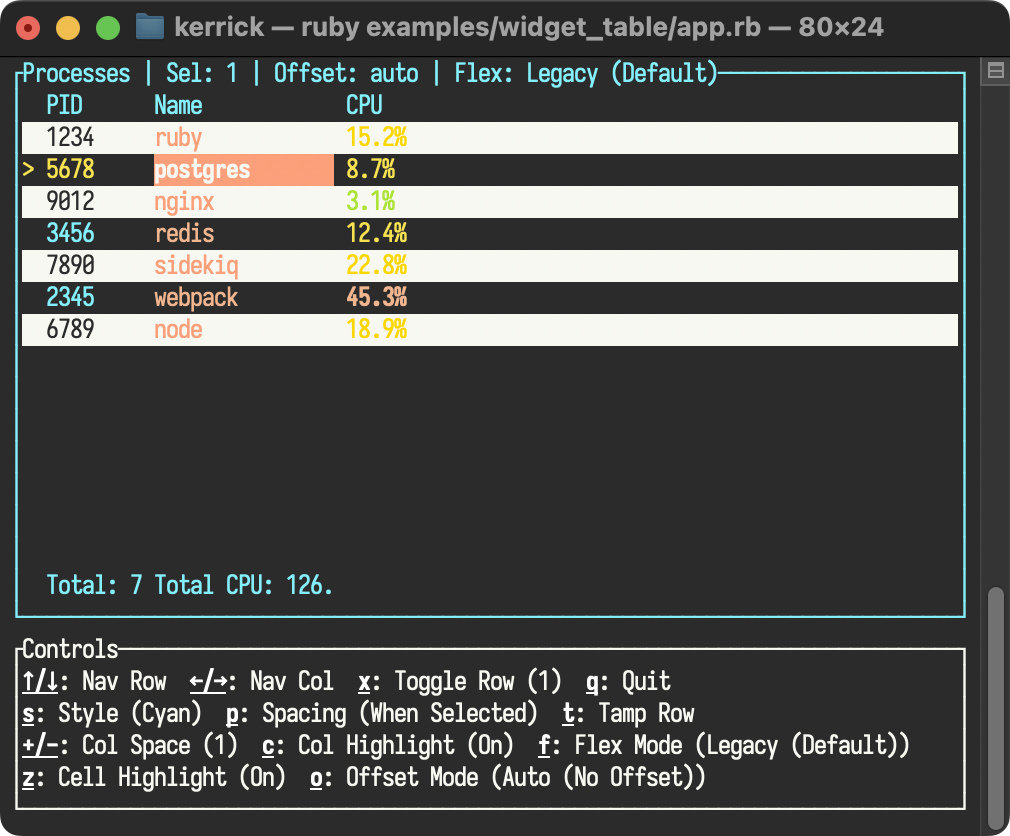1010x836 pixels.
Task: Click the PID column header
Action: 64,106
